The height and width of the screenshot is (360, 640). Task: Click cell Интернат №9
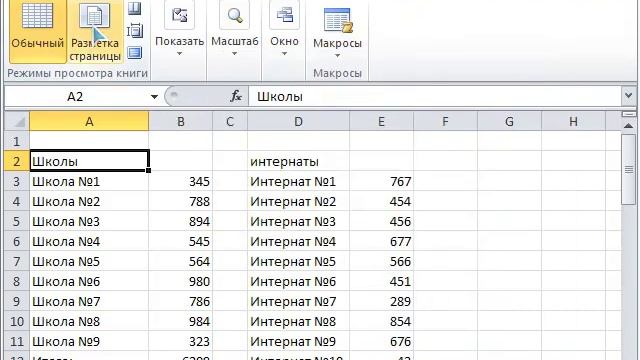click(298, 341)
